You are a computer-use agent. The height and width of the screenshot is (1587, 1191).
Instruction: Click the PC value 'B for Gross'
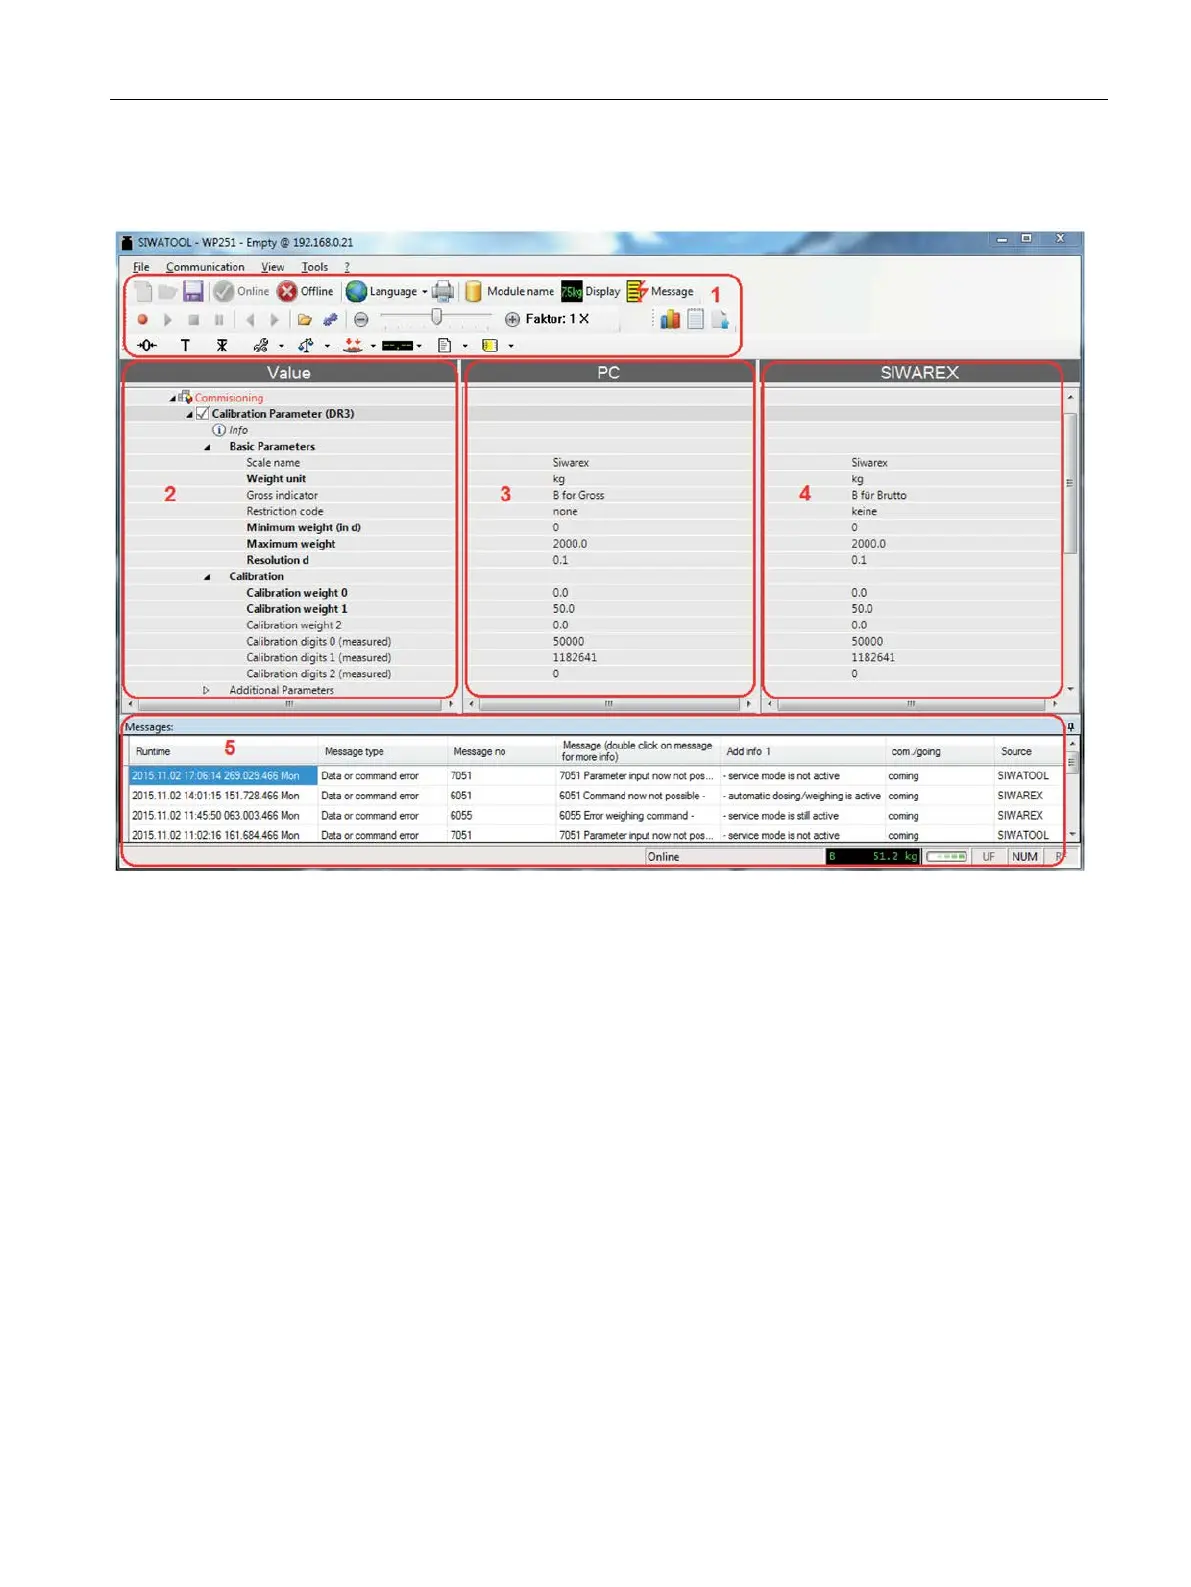click(578, 495)
